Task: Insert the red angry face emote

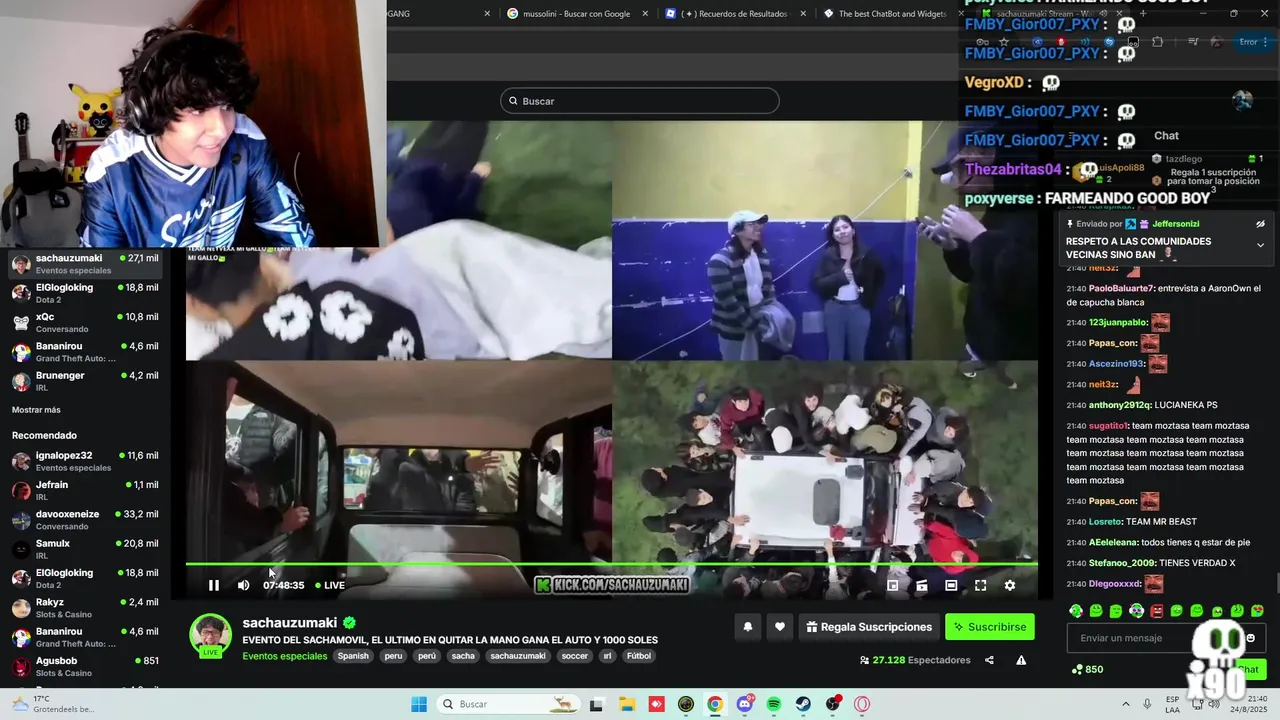Action: (1157, 611)
